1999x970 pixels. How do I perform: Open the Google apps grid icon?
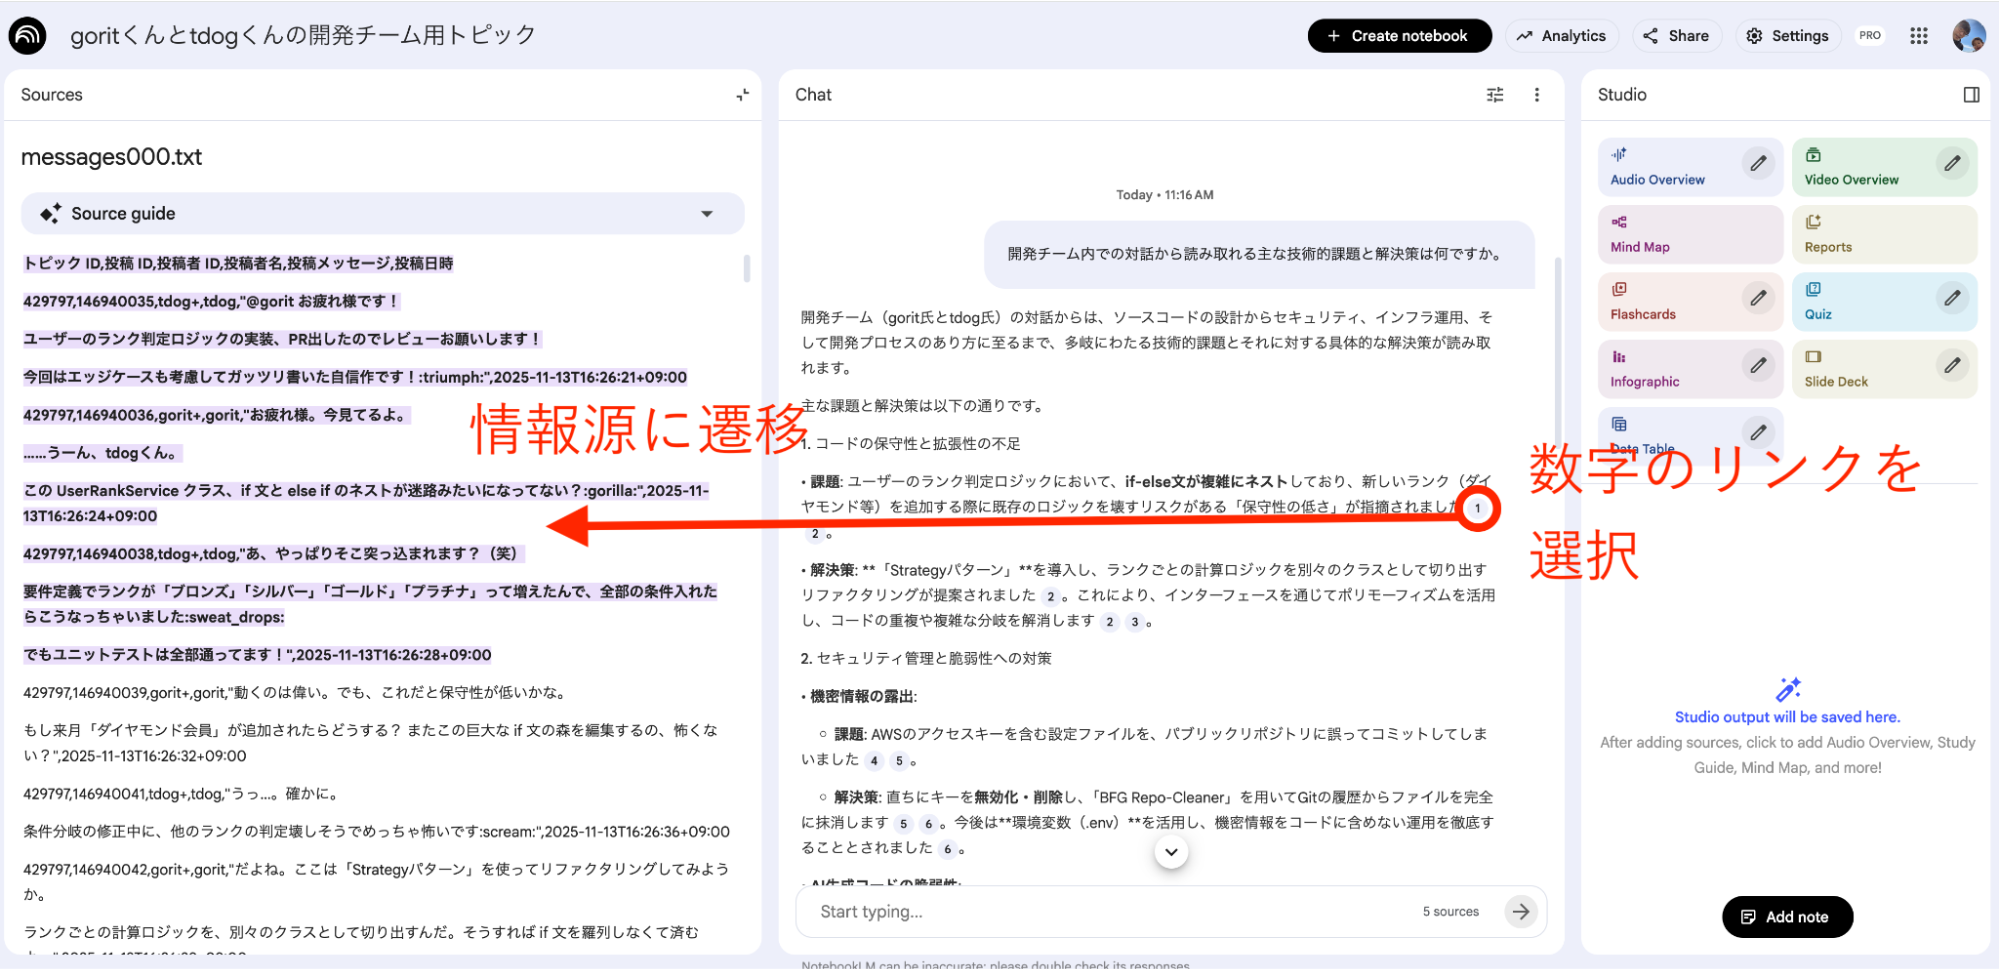pos(1918,36)
